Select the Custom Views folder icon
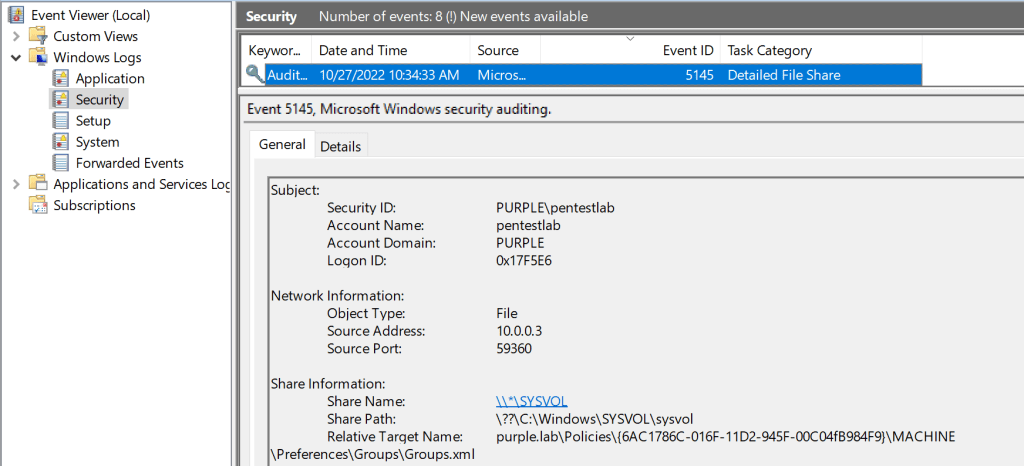The image size is (1024, 466). click(38, 36)
